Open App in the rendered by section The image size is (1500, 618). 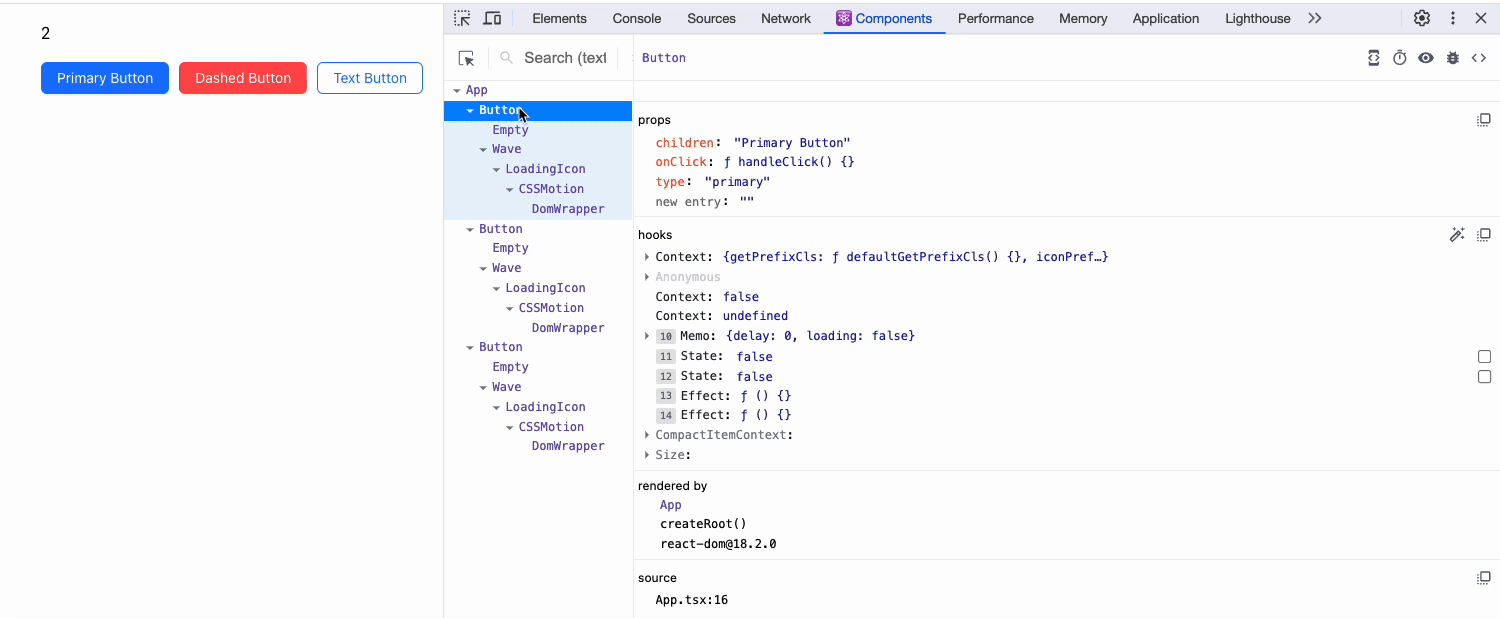(670, 504)
